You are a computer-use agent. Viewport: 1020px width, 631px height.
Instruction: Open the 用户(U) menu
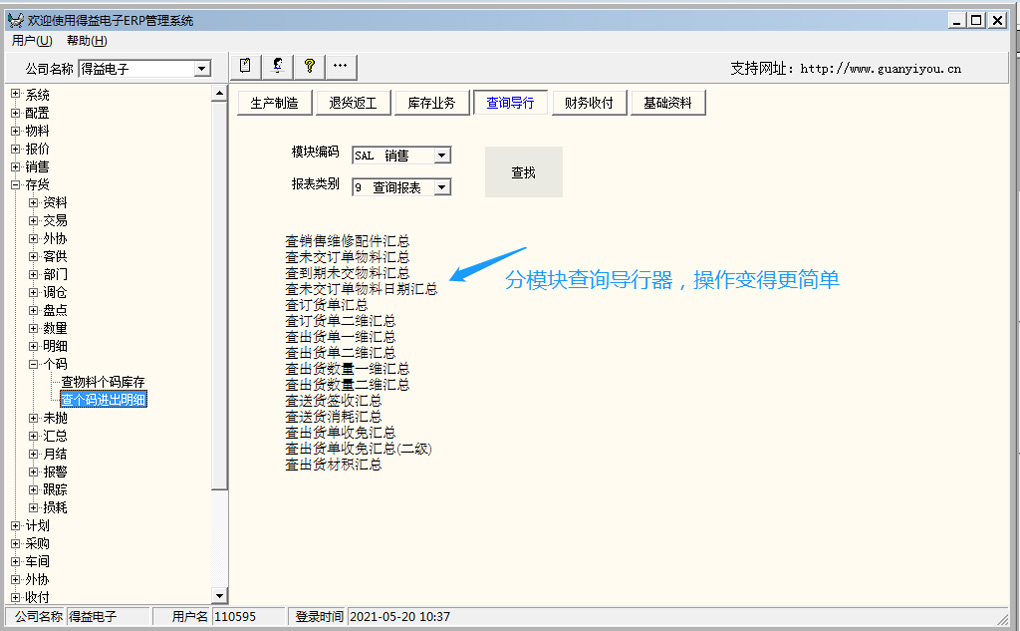32,41
